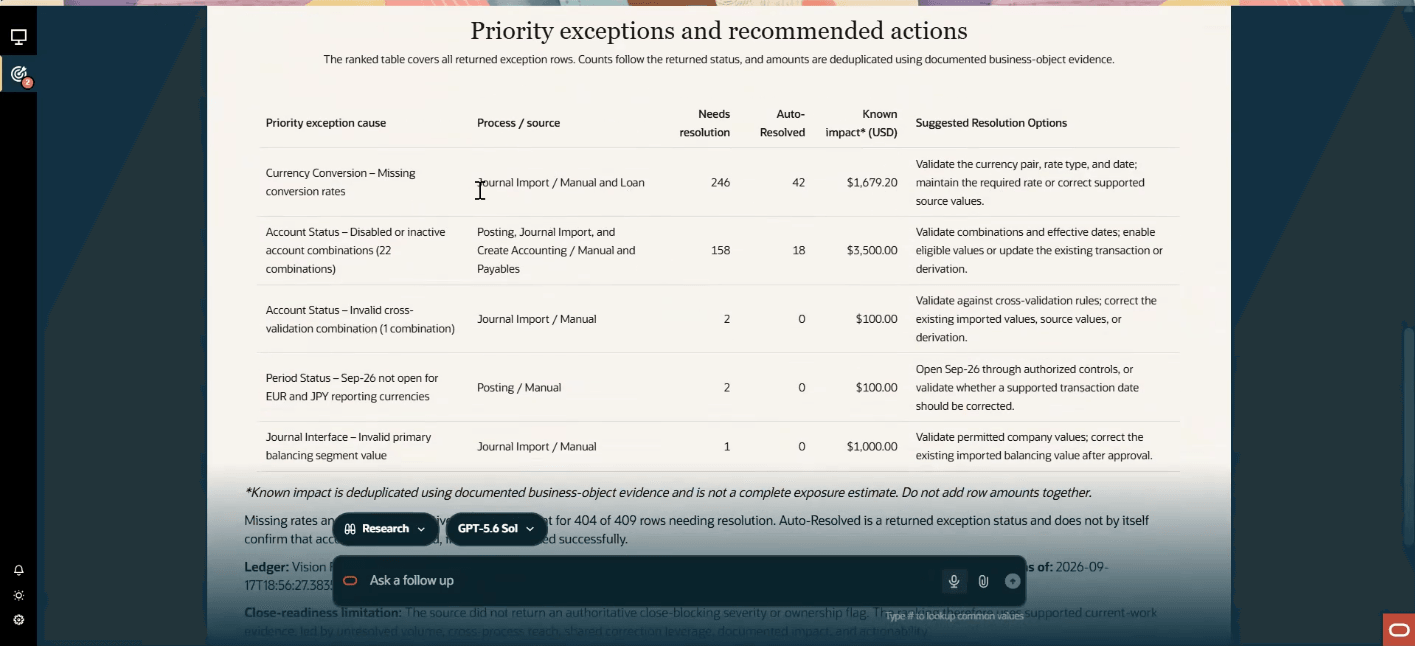This screenshot has height=646, width=1415.
Task: Select the 'Needs resolution' column header
Action: pos(704,123)
